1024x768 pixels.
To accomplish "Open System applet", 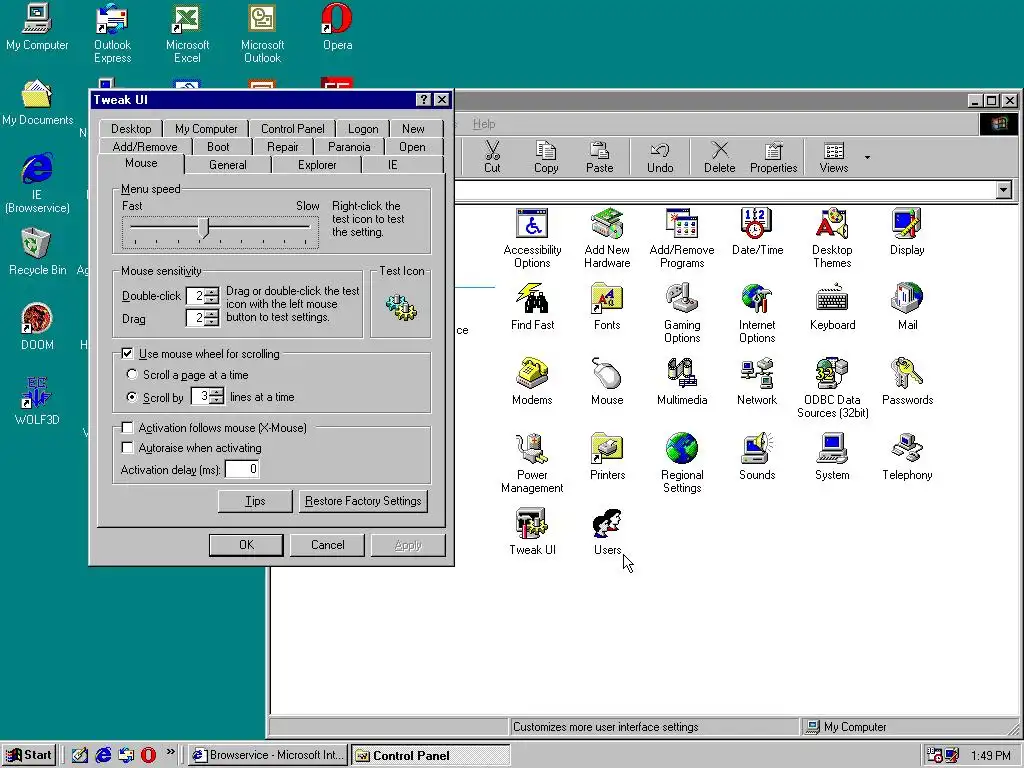I will click(x=832, y=457).
